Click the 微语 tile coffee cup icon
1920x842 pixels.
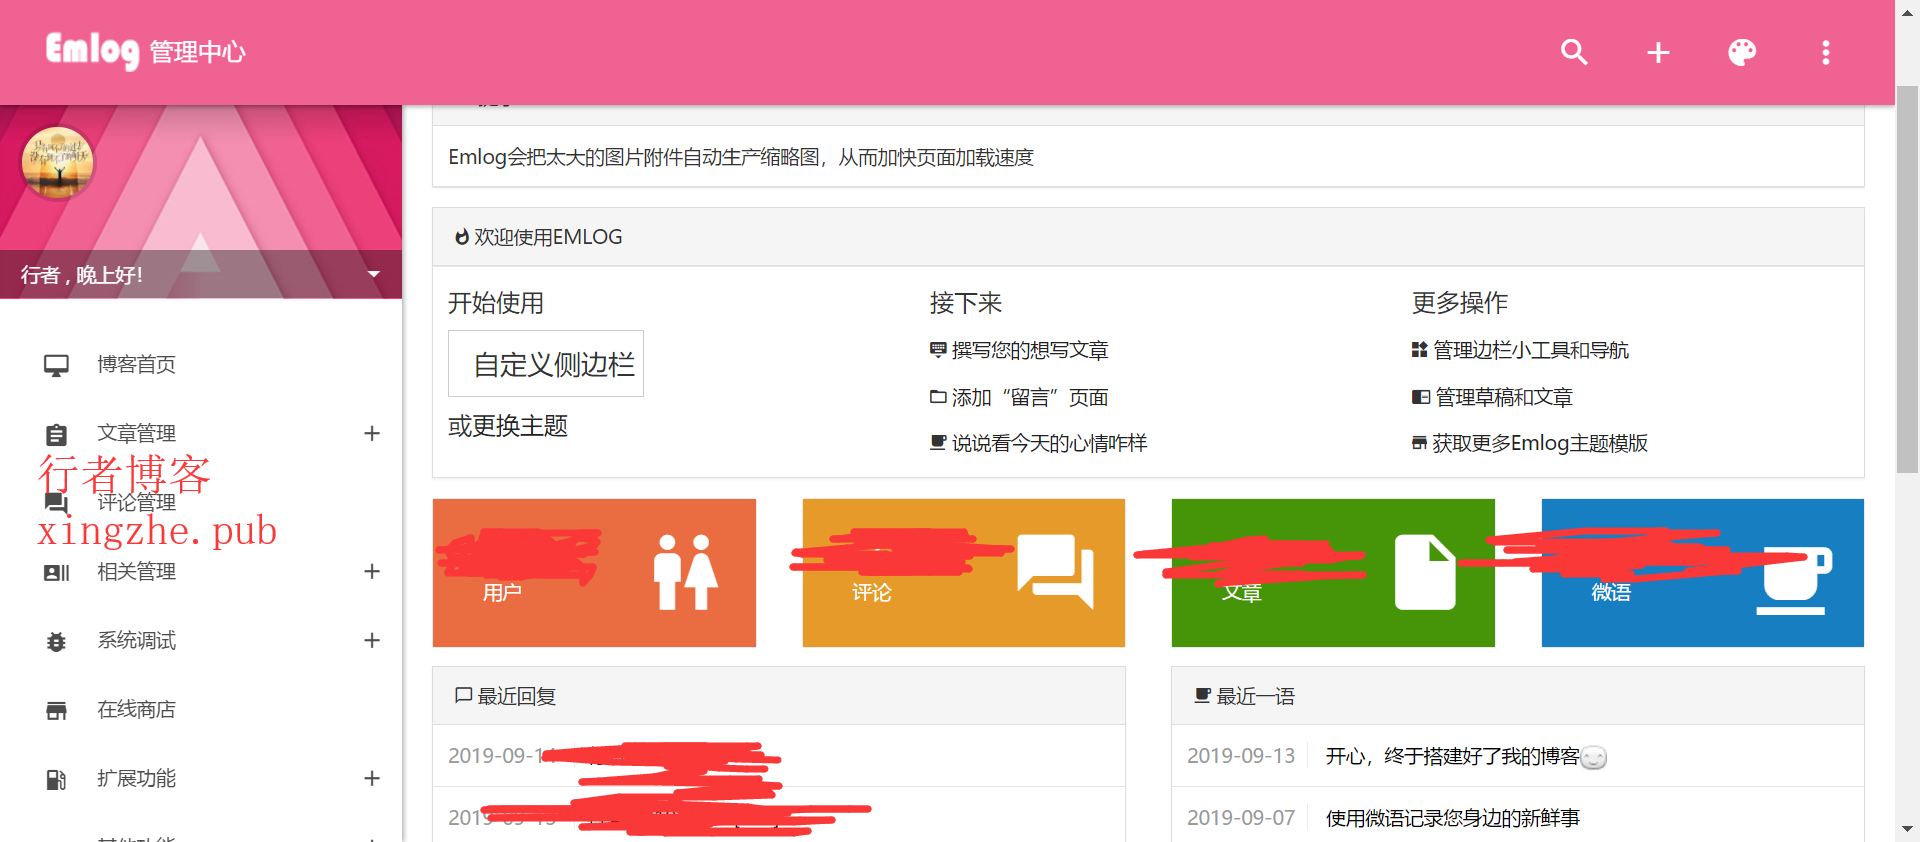click(1794, 580)
